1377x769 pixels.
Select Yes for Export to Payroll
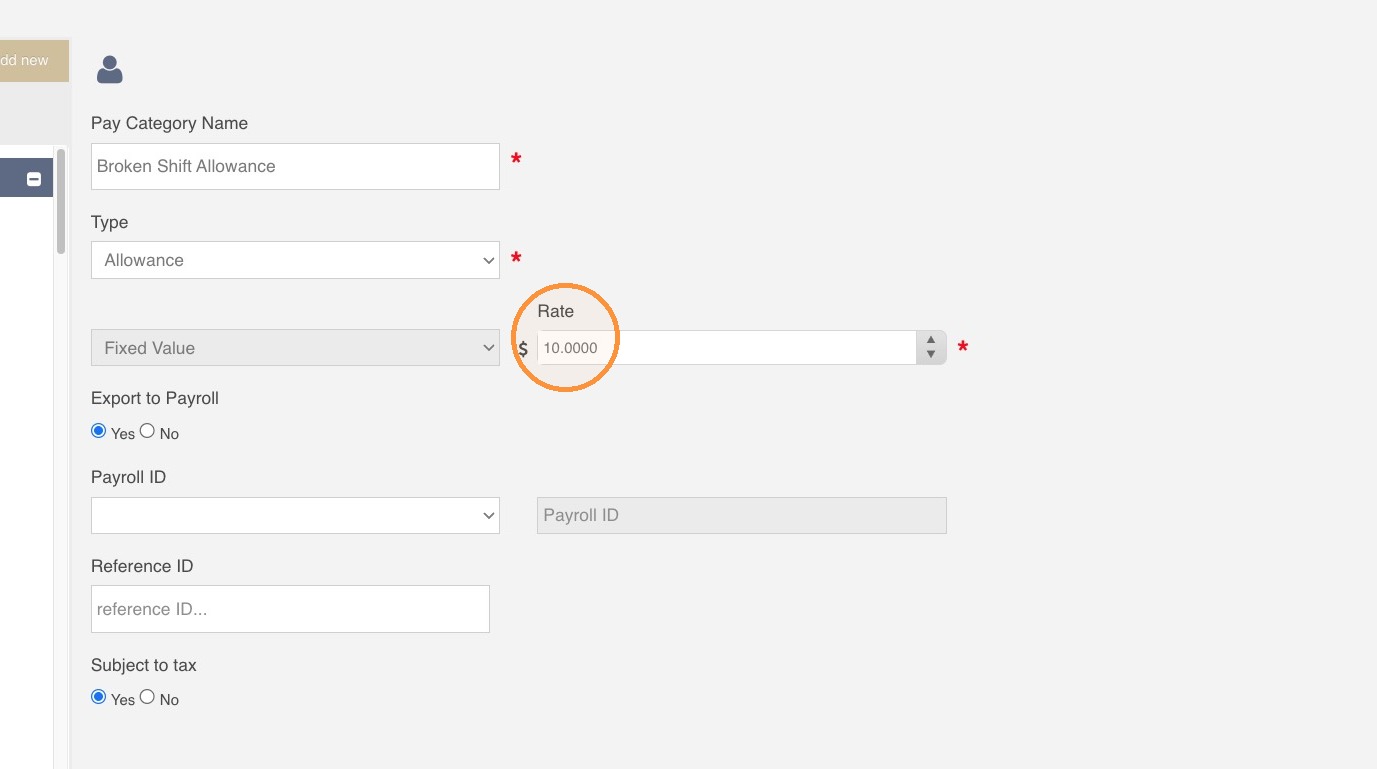point(98,431)
